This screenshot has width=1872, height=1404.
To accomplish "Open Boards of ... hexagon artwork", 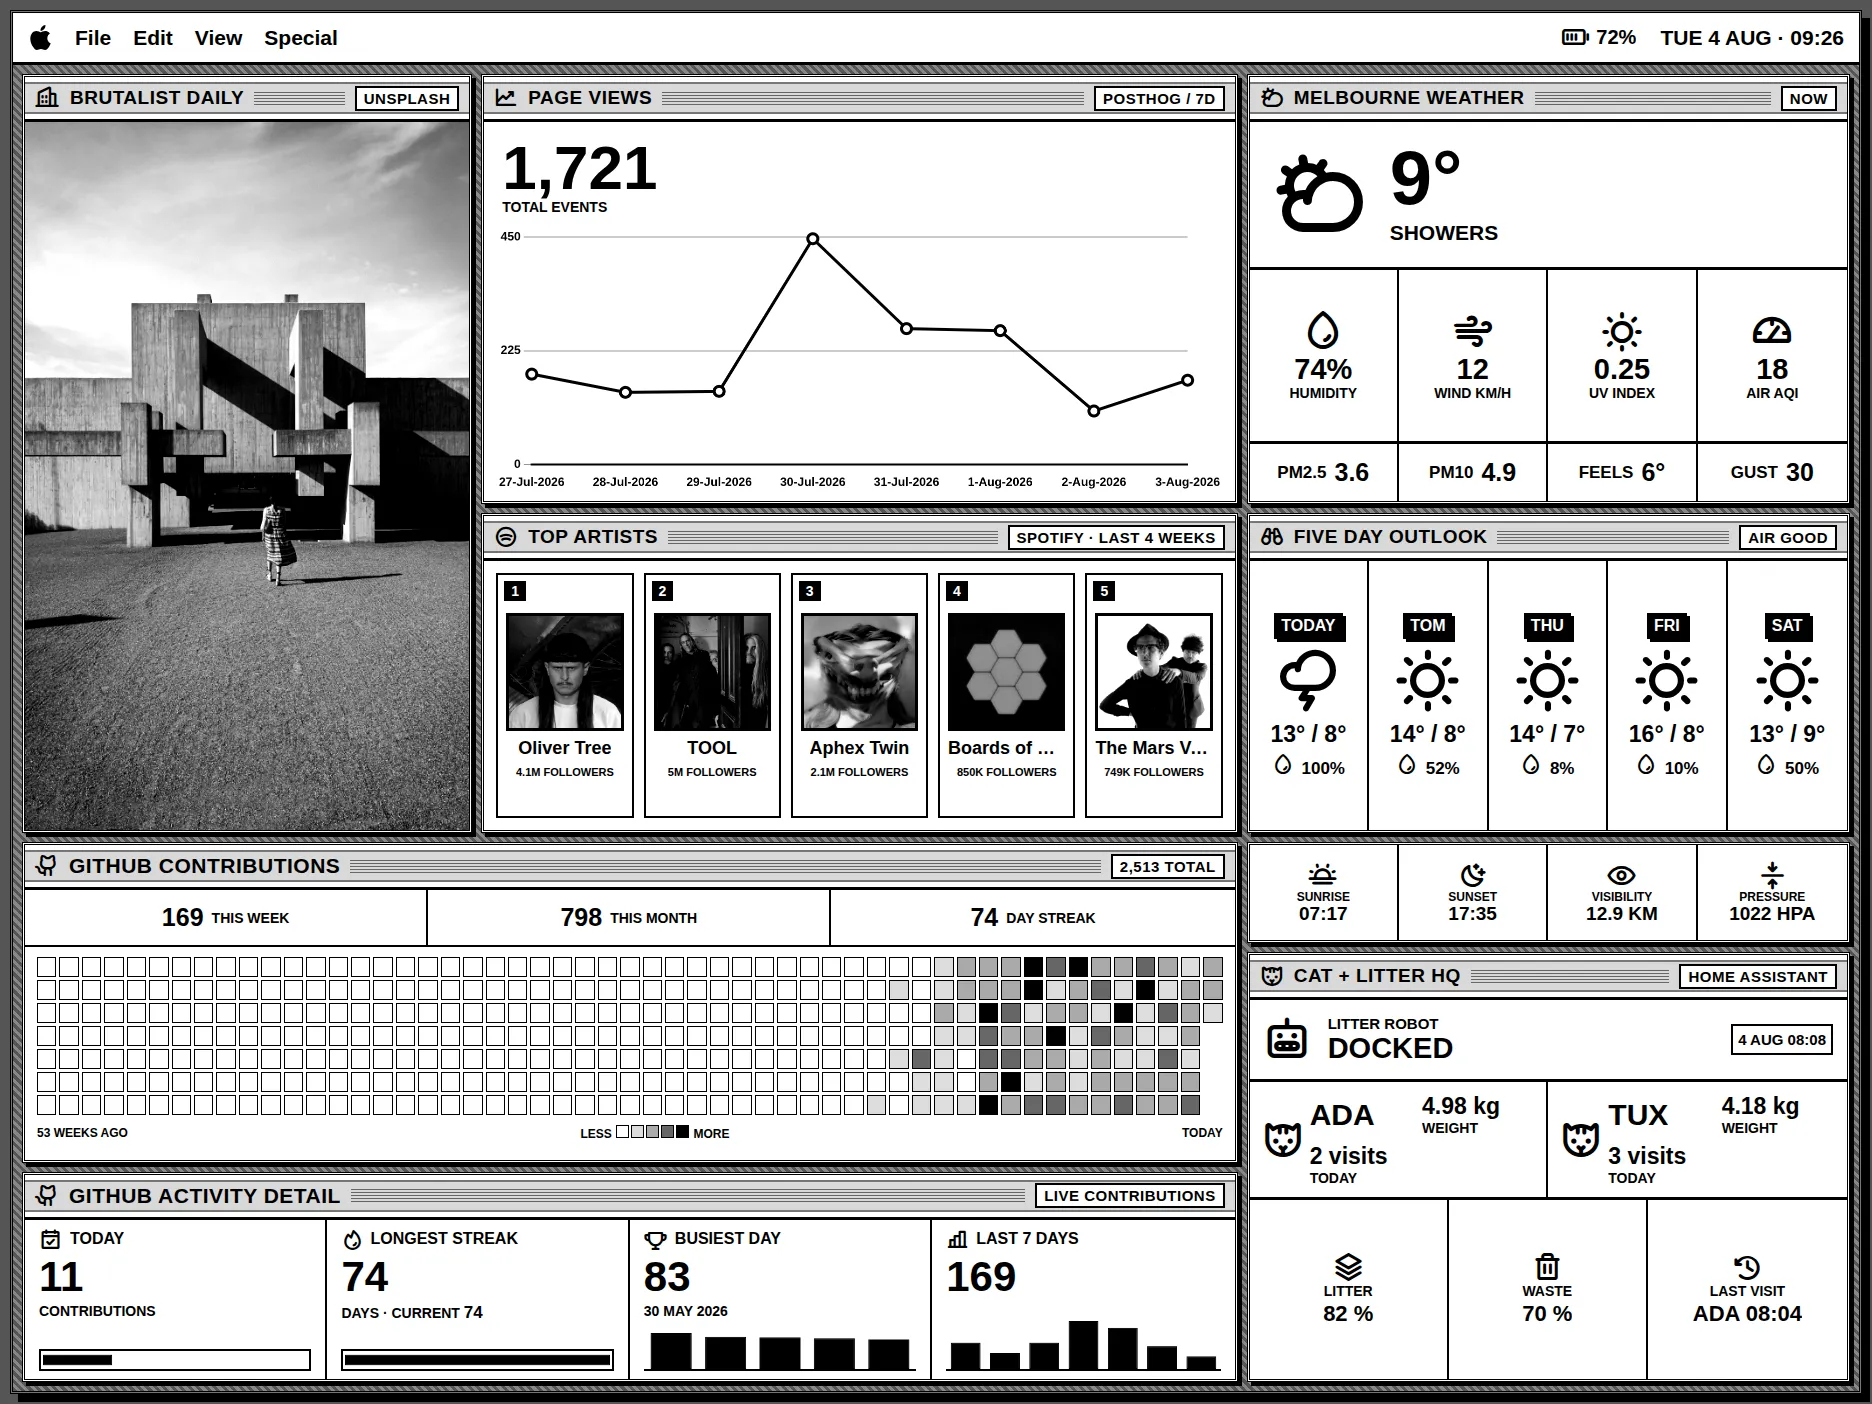I will pyautogui.click(x=1006, y=672).
